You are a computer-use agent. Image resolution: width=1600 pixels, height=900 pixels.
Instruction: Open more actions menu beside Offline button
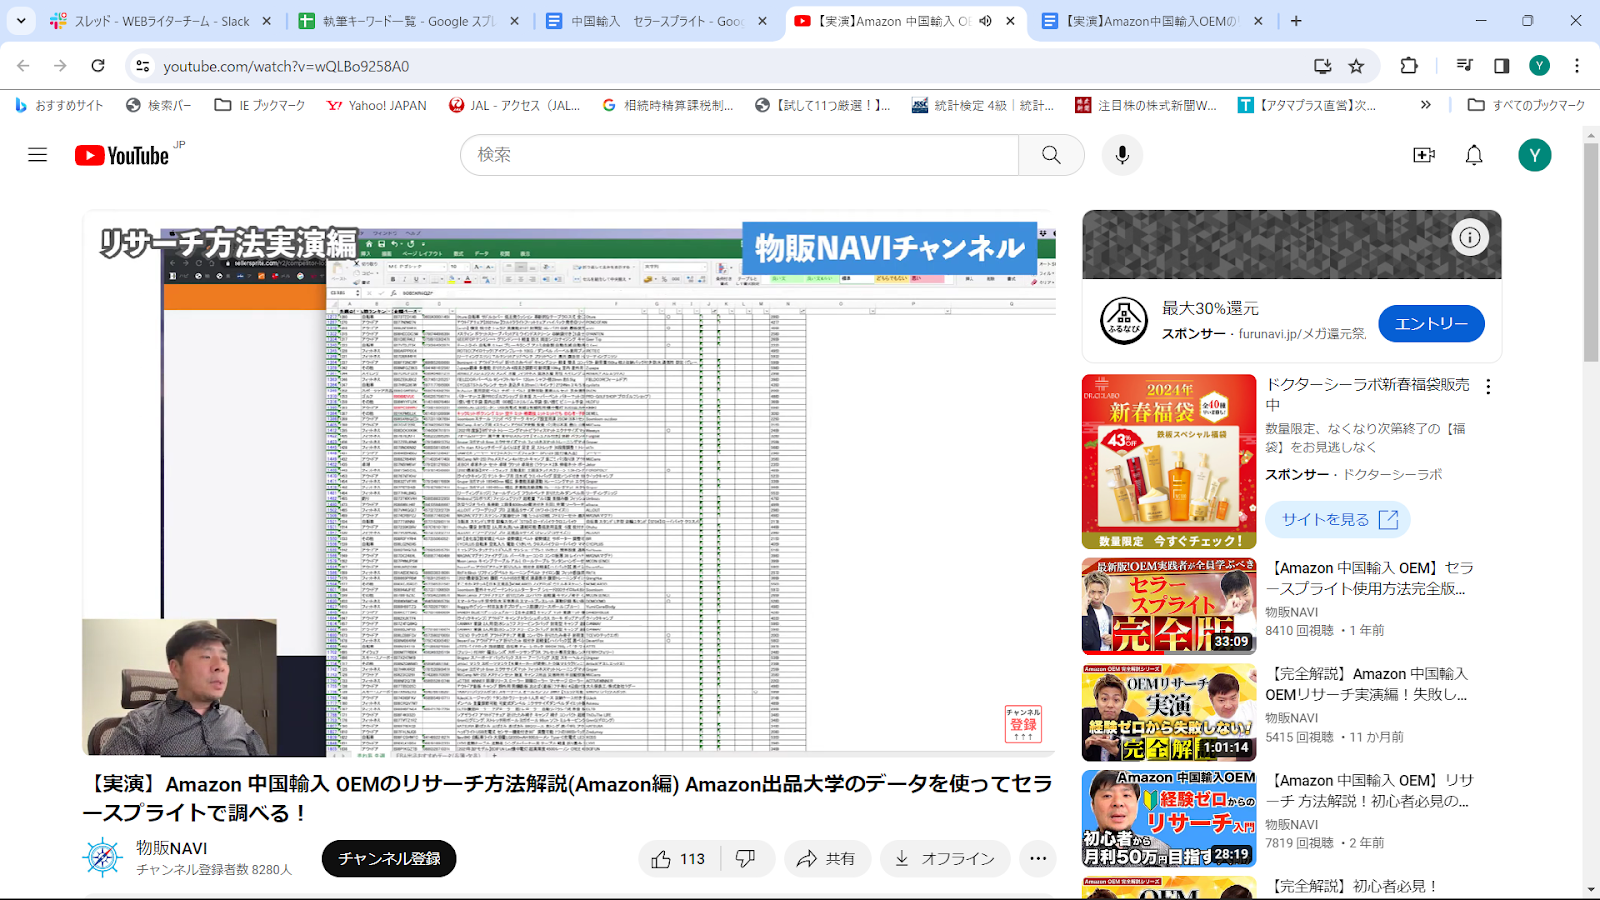click(x=1038, y=859)
